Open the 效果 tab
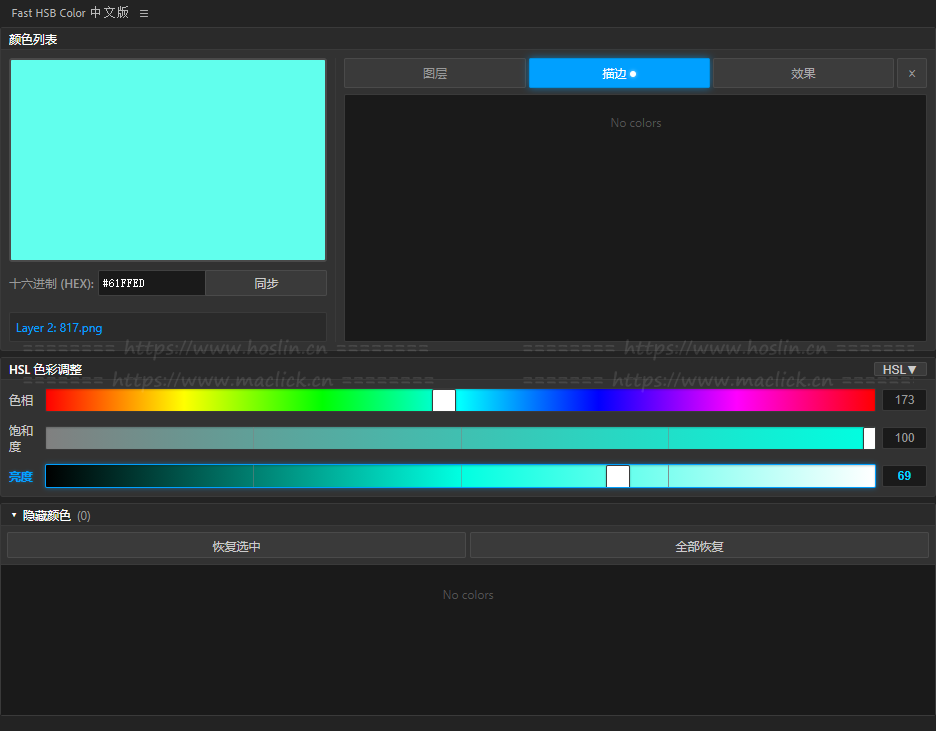The width and height of the screenshot is (936, 731). tap(803, 73)
